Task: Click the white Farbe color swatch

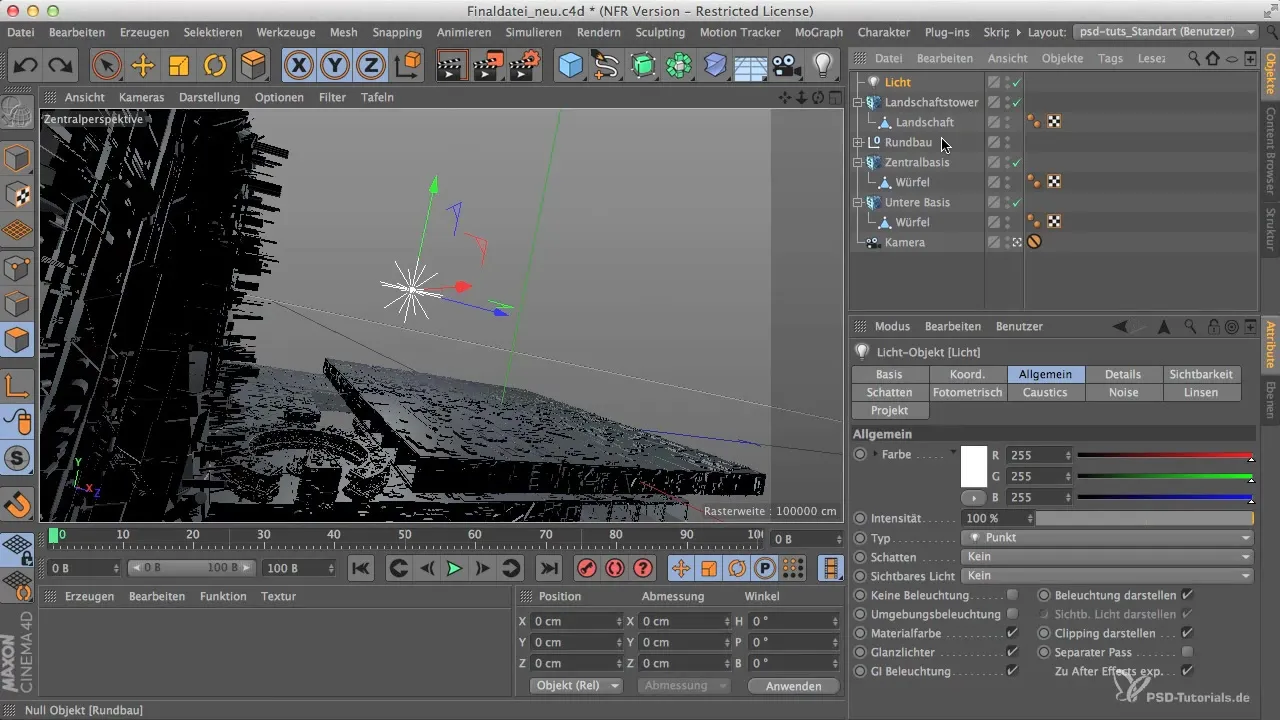Action: point(973,466)
